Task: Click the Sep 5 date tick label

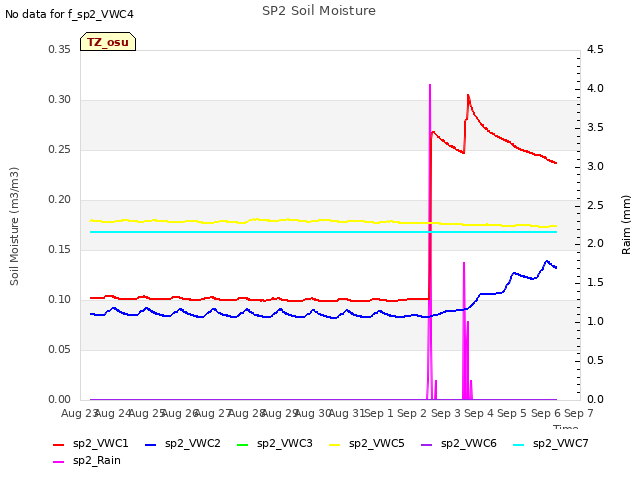Action: 512,414
